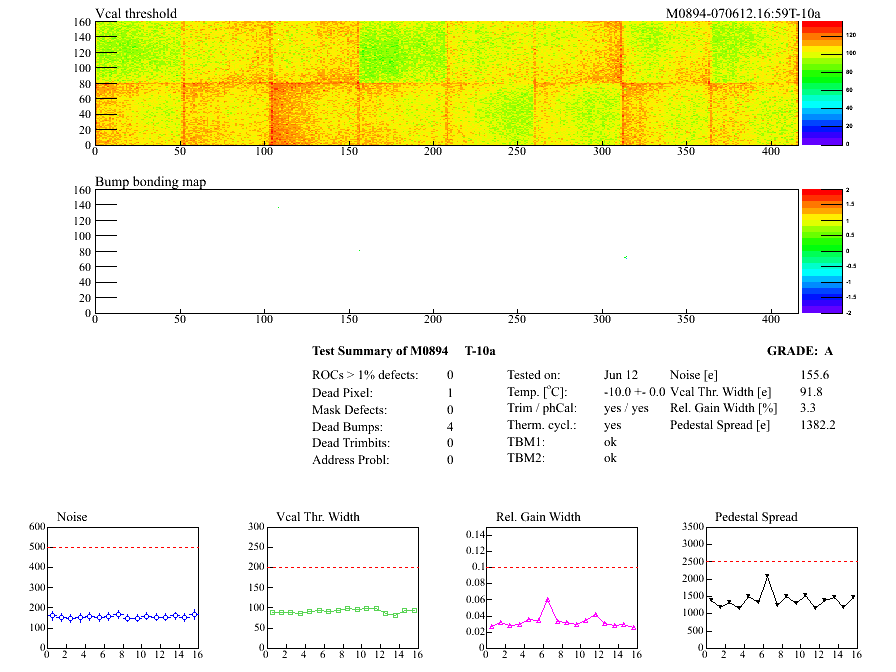Click the "Rel. Gain Width" chart title

pyautogui.click(x=538, y=517)
